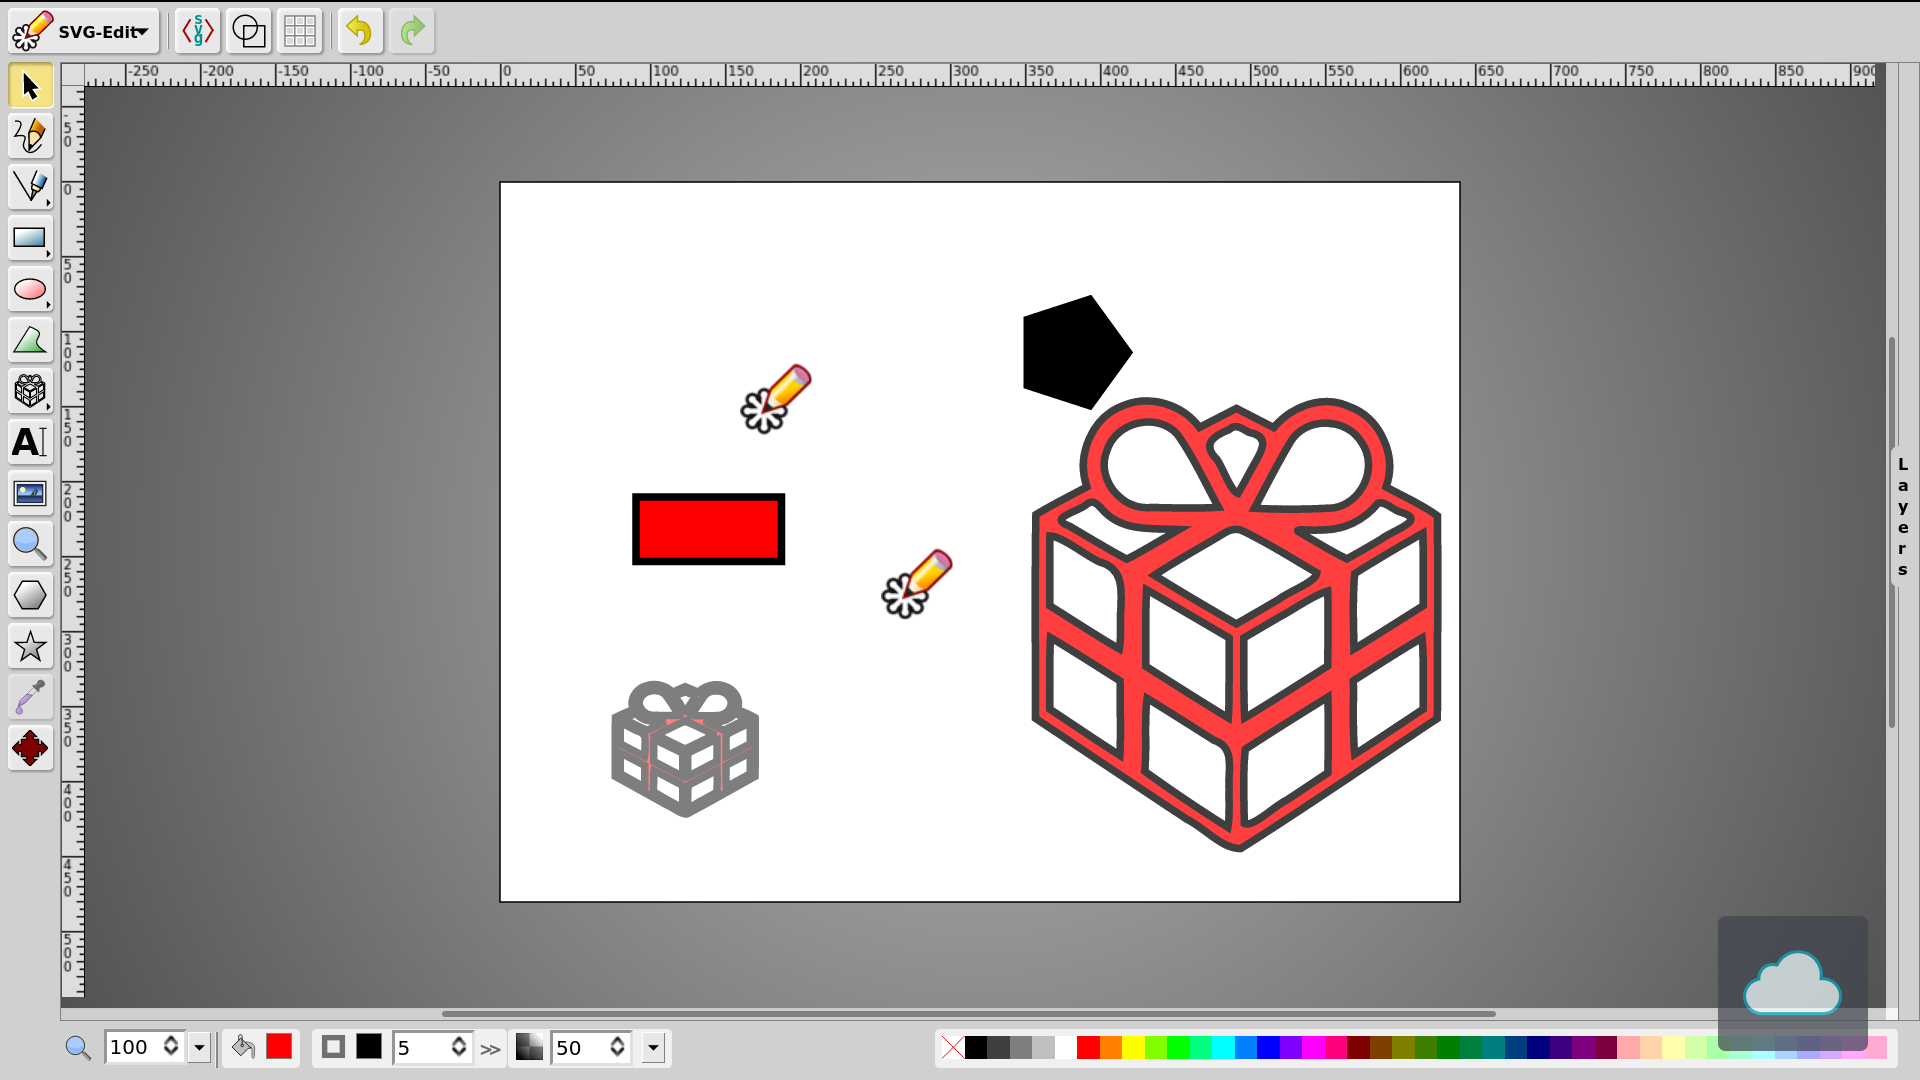1920x1080 pixels.
Task: Select the Ellipse tool
Action: coord(30,290)
